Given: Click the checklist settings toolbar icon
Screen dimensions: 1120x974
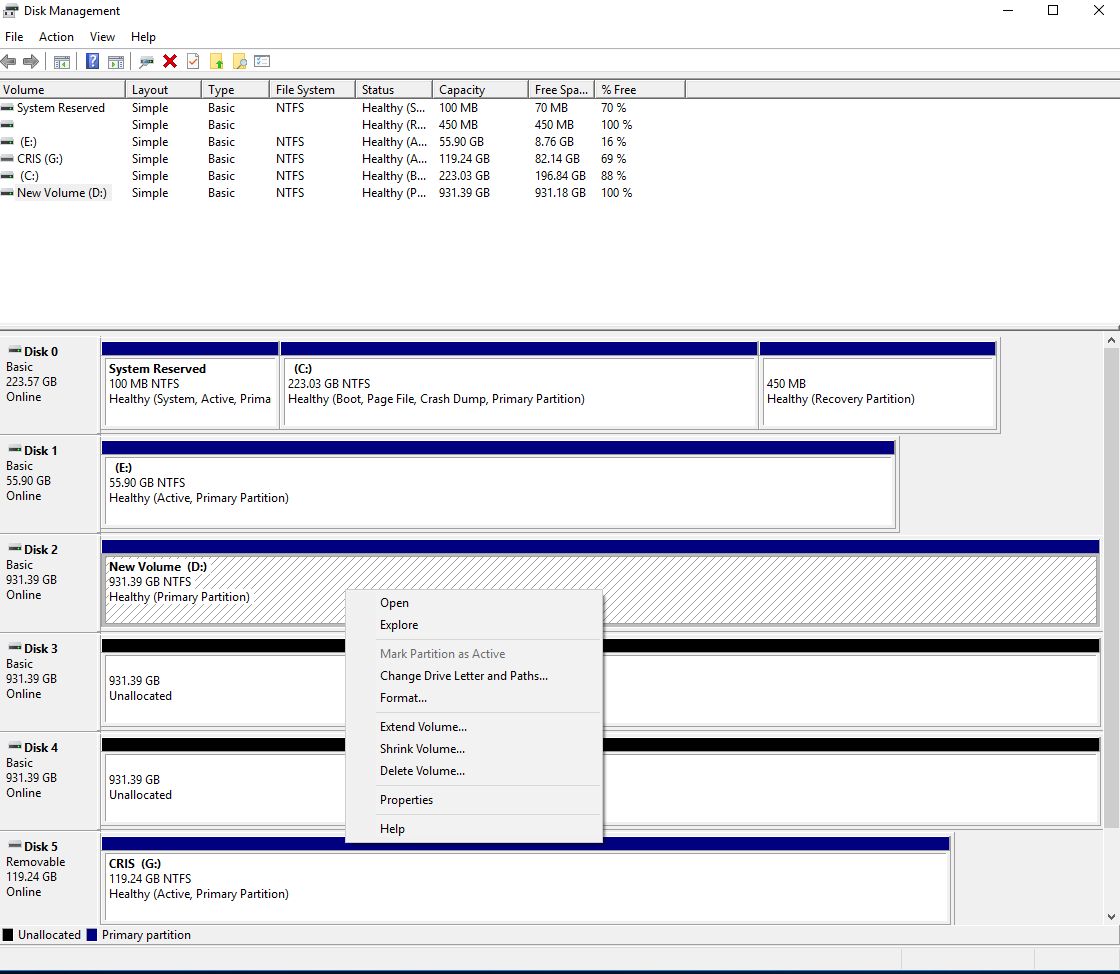Looking at the screenshot, I should pos(262,61).
